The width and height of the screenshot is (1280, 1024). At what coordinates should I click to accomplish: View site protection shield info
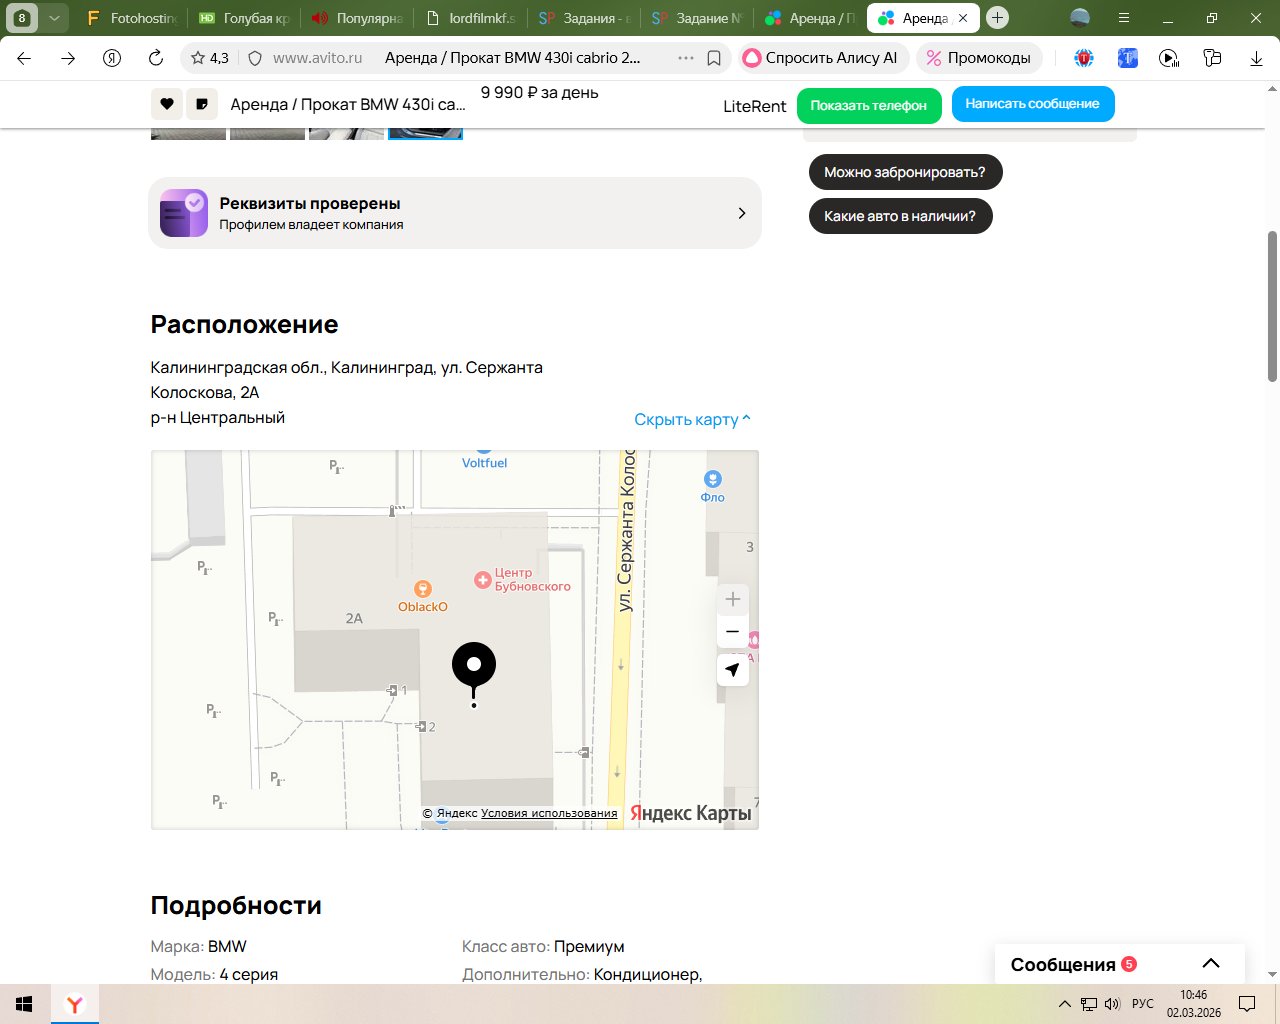tap(255, 58)
